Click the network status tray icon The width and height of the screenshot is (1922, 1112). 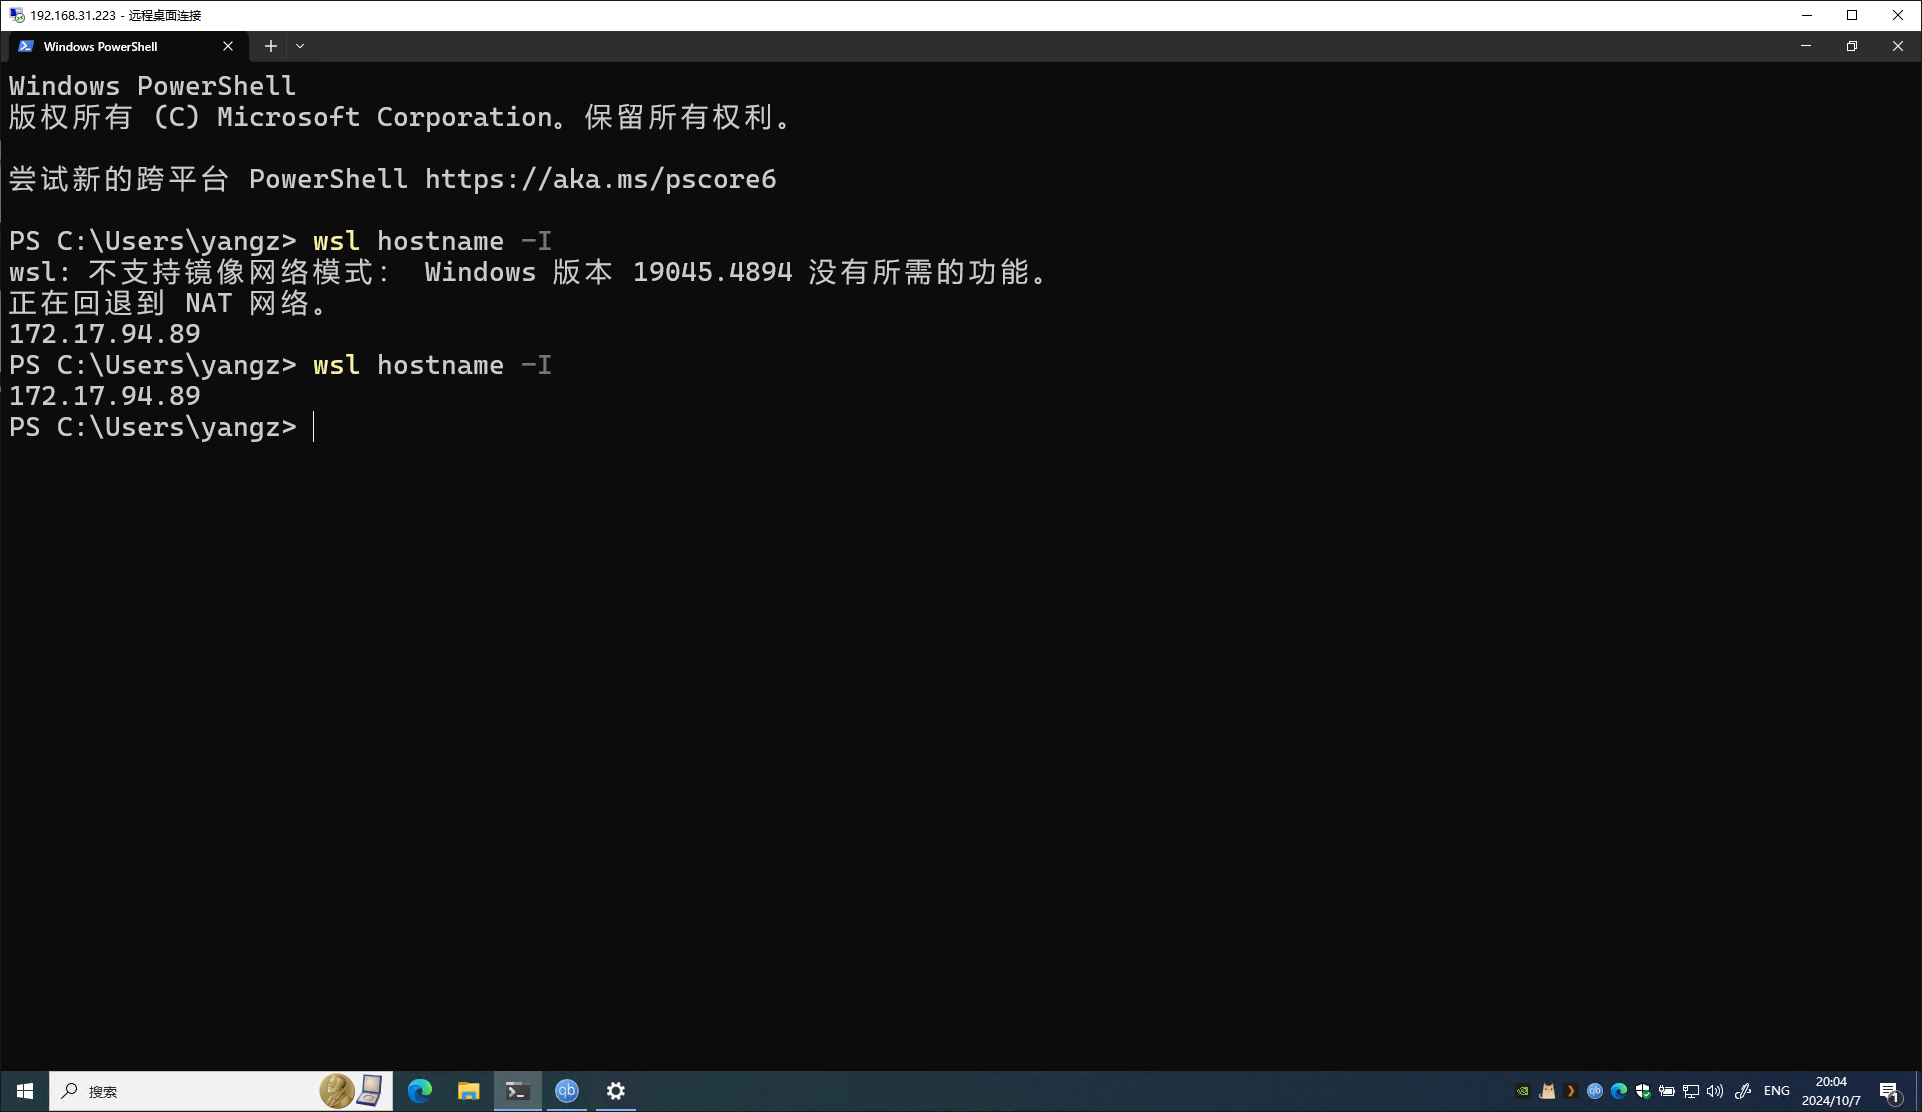1691,1091
